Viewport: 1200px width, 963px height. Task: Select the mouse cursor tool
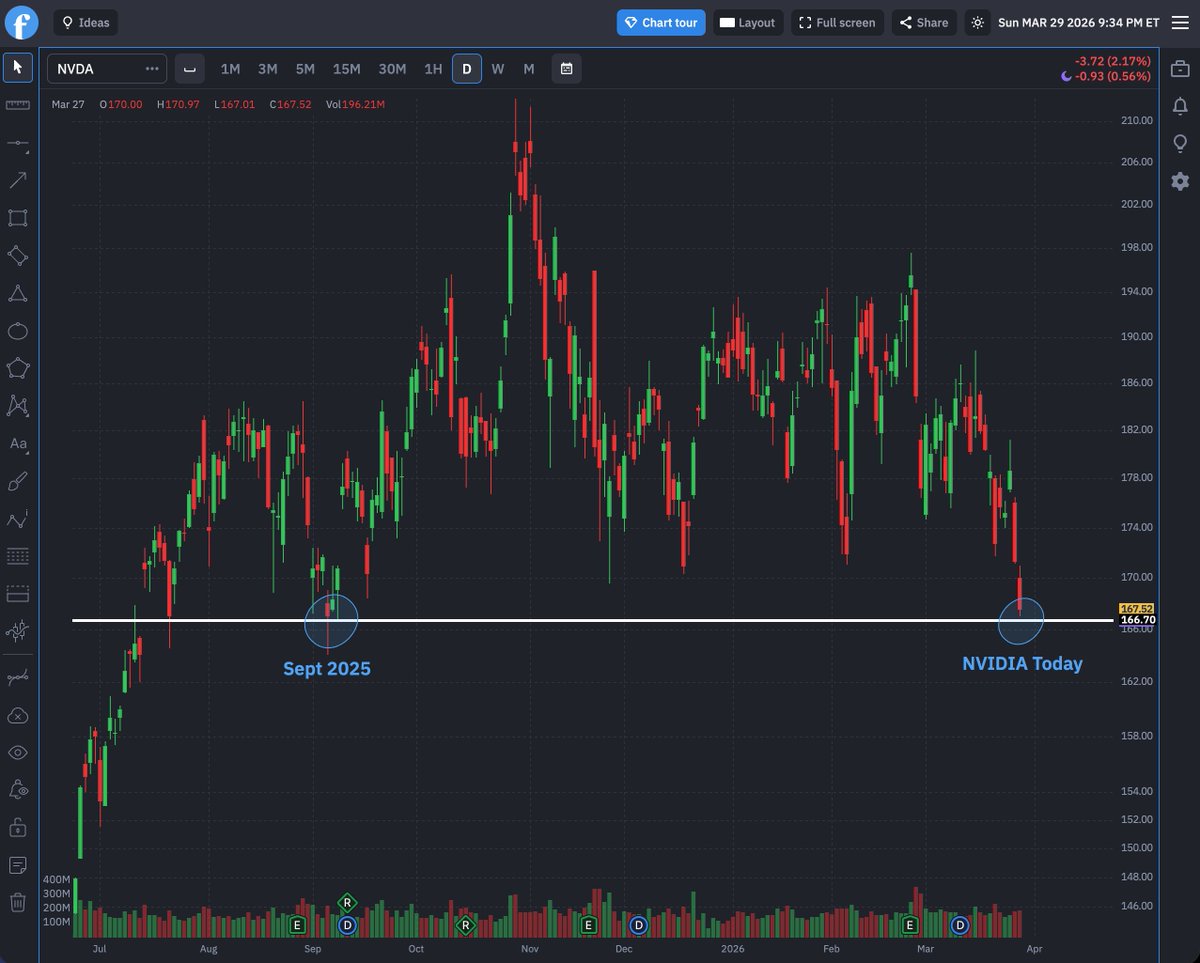tap(17, 67)
